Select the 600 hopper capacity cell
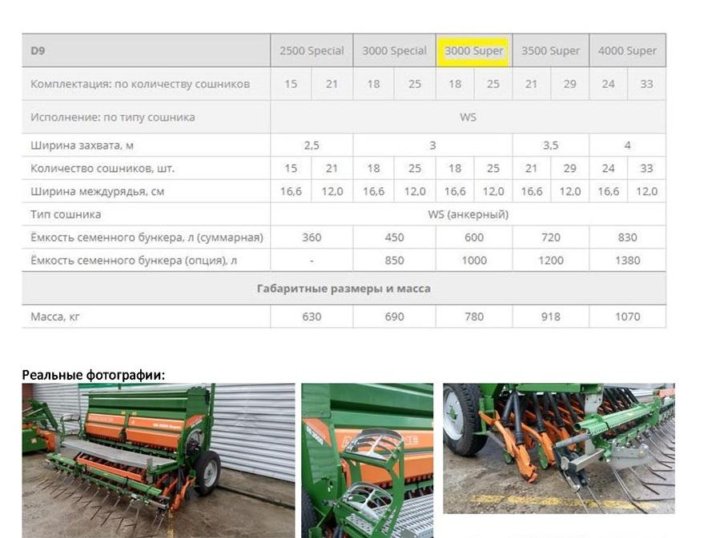This screenshot has height=538, width=720. click(x=474, y=238)
